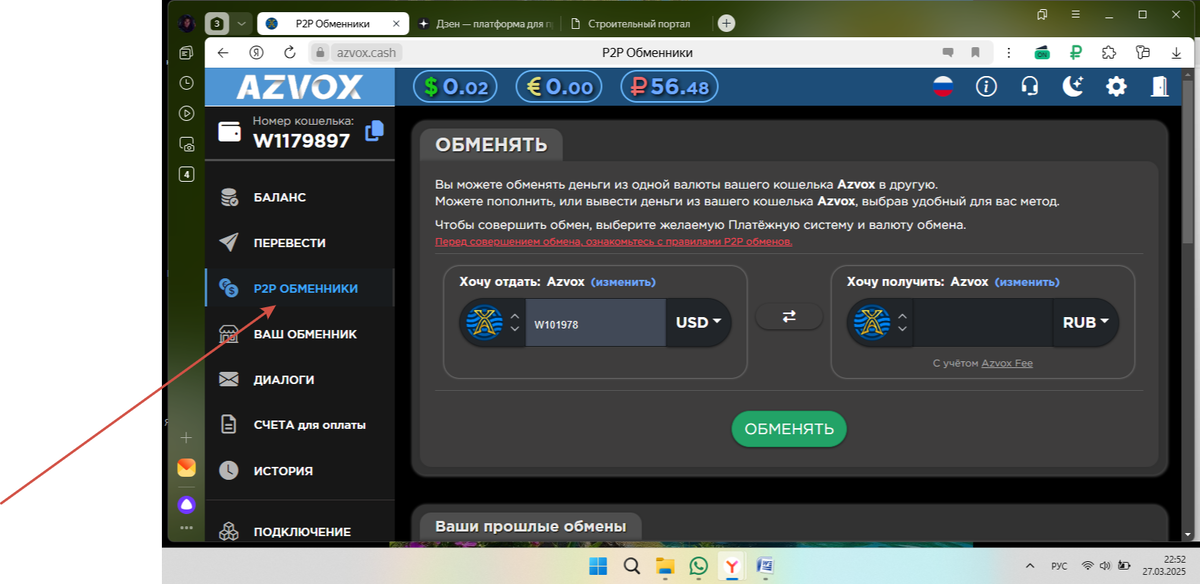Screen dimensions: 1200x584
Task: Switch to the Строительный портал tab
Action: tap(634, 23)
